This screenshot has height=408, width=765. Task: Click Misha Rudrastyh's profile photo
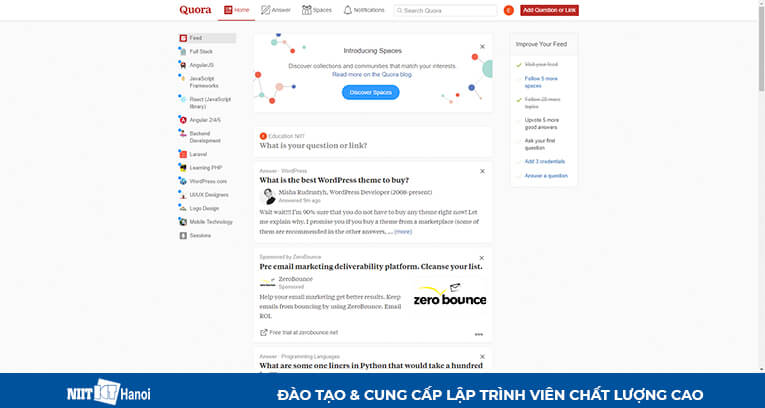[x=268, y=196]
